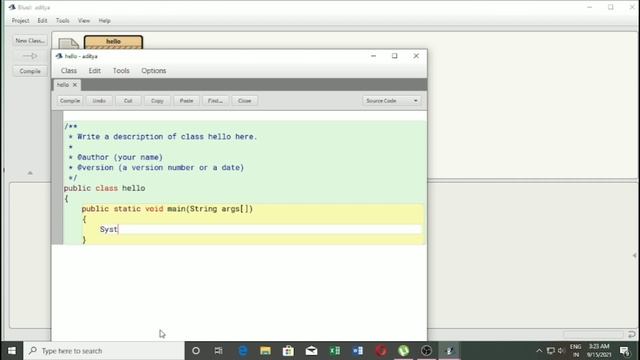Maximize the hello editor window
This screenshot has width=640, height=360.
pos(395,56)
